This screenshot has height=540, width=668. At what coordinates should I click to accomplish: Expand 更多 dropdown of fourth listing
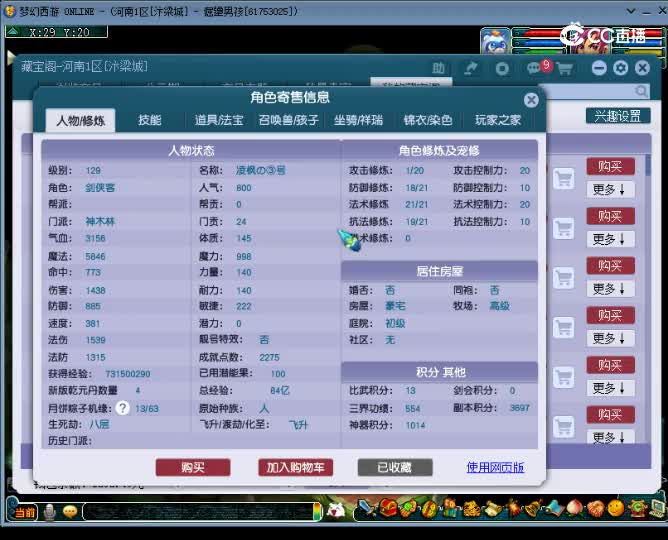point(610,339)
